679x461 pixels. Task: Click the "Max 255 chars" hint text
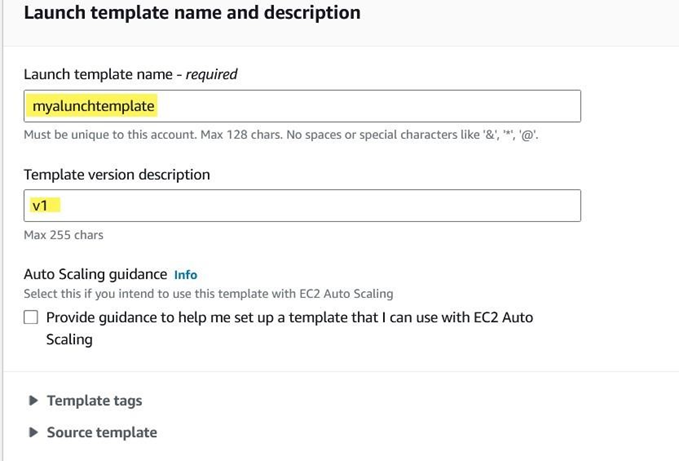[63, 235]
